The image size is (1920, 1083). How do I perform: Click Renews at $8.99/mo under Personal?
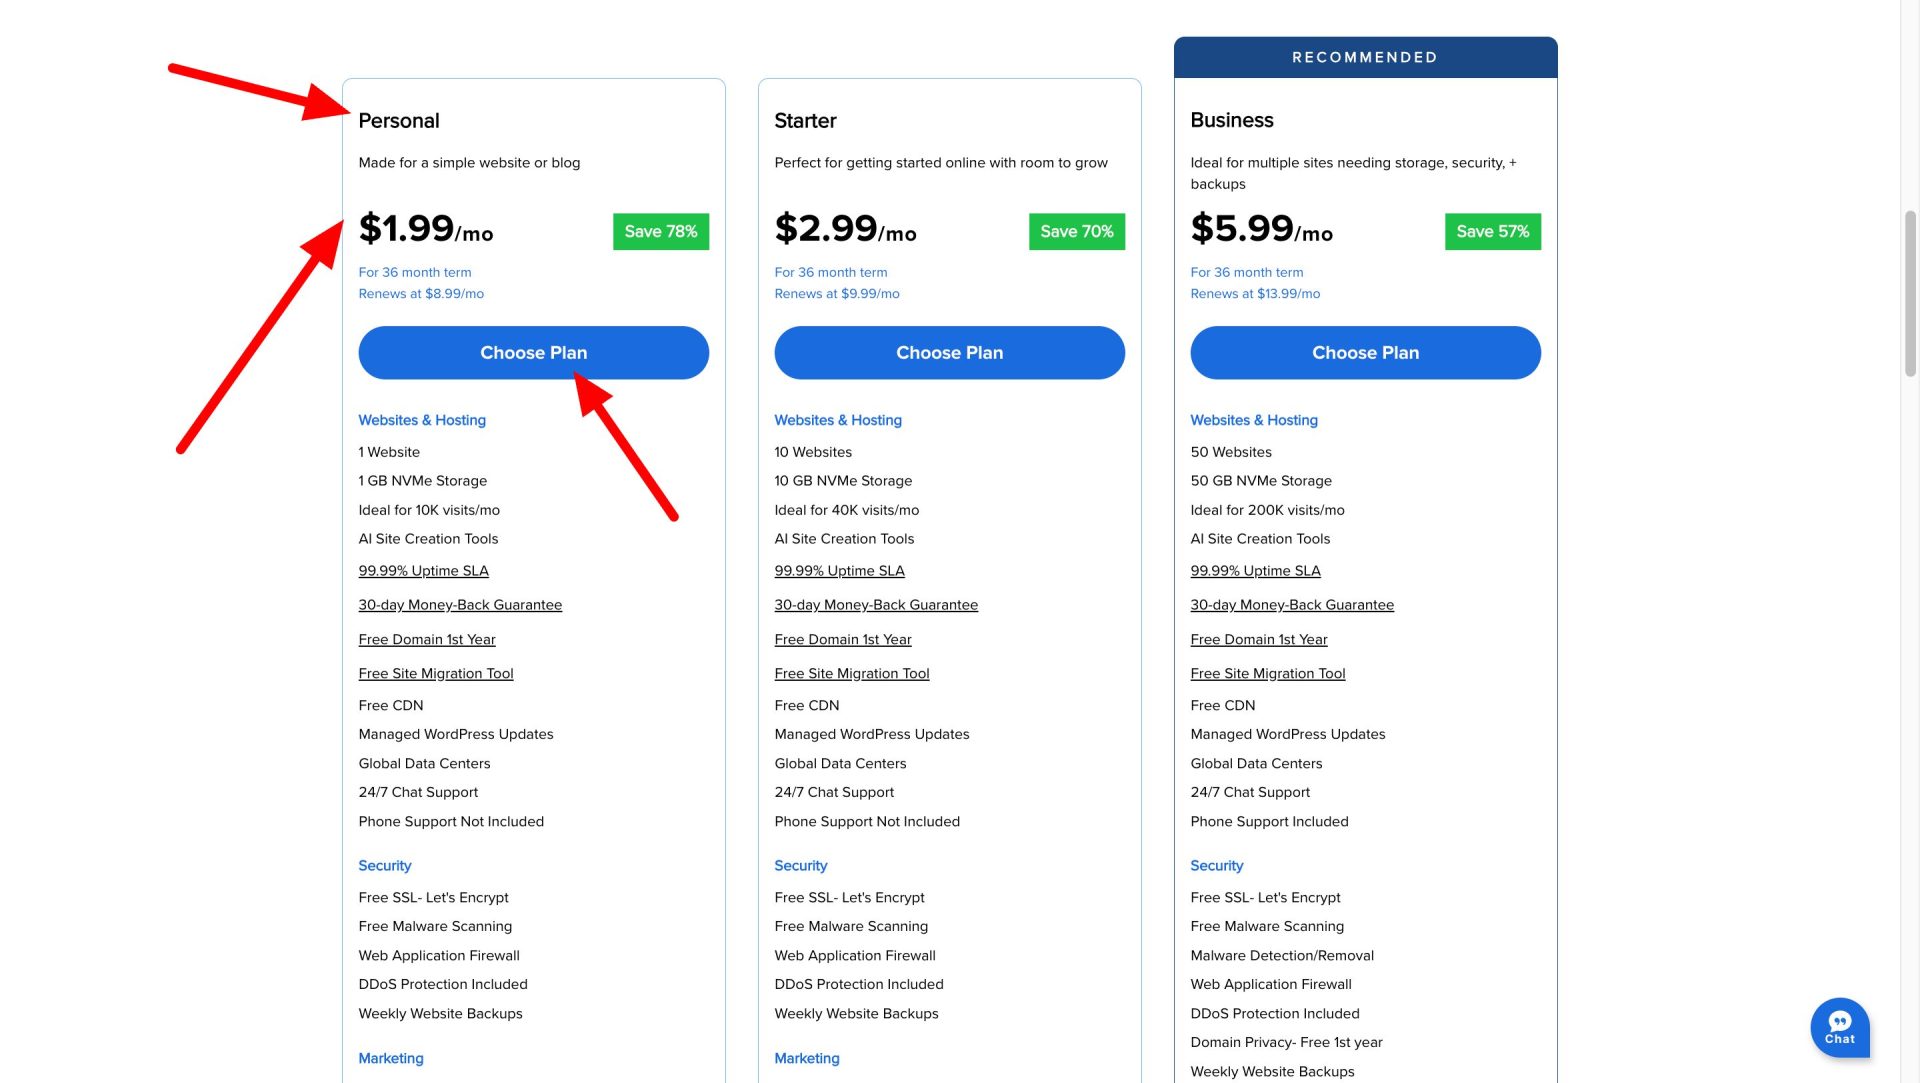coord(421,293)
